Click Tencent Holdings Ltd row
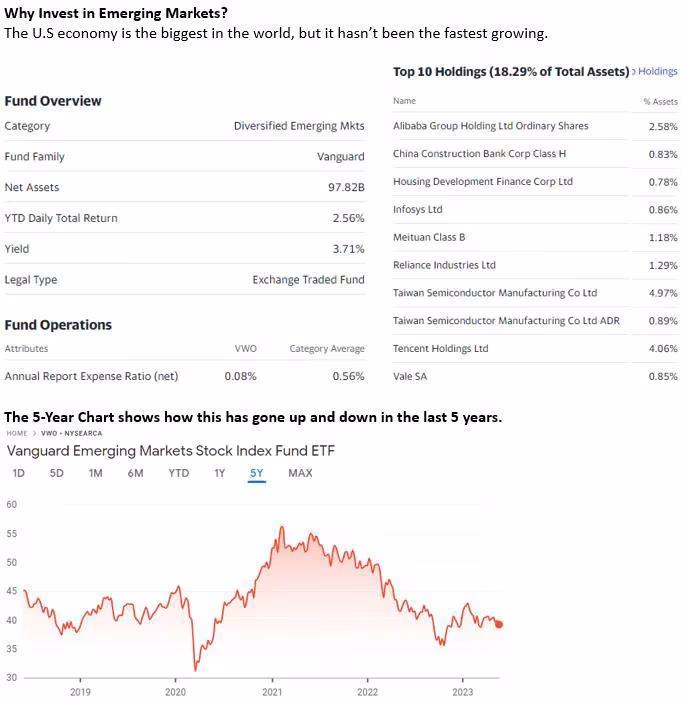Image resolution: width=682 pixels, height=702 pixels. tap(535, 348)
